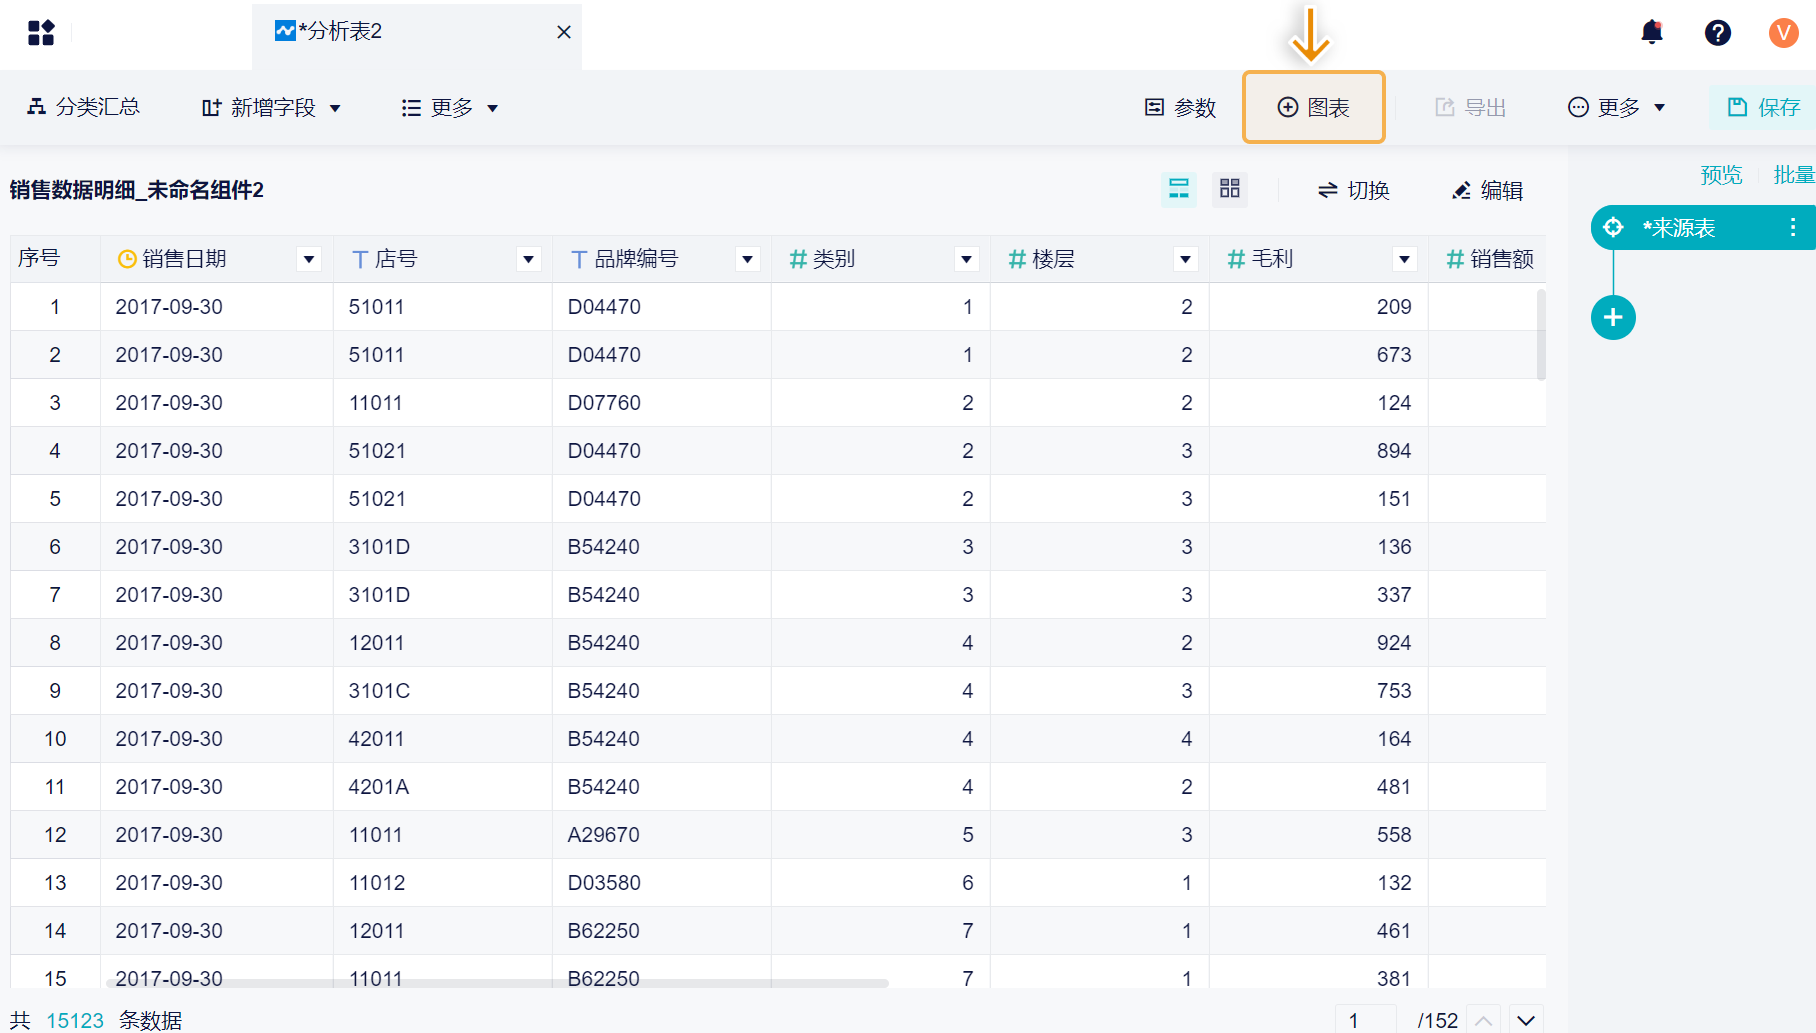Open the app grid home icon
Viewport: 1816px width, 1033px height.
41,33
